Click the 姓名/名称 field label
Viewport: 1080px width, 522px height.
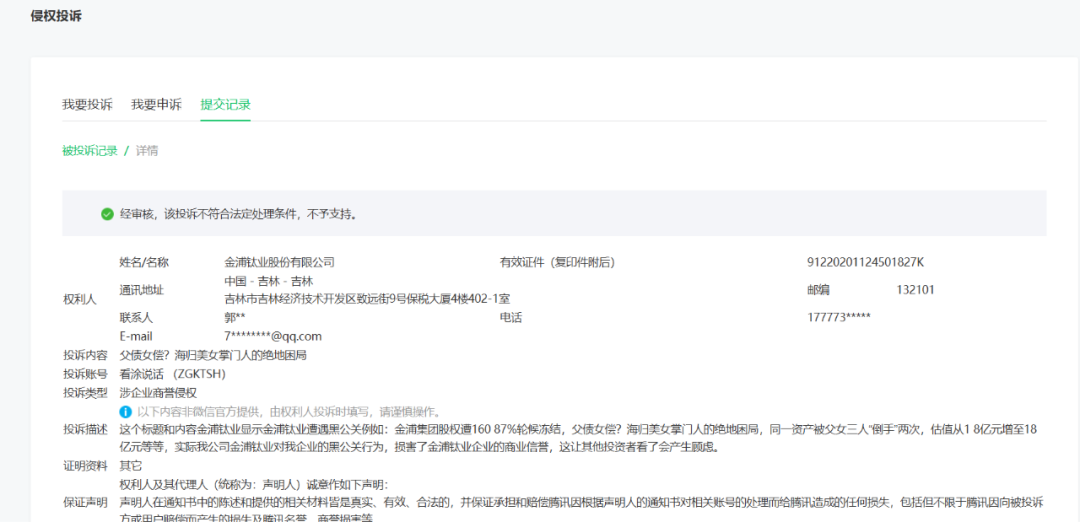coord(144,262)
